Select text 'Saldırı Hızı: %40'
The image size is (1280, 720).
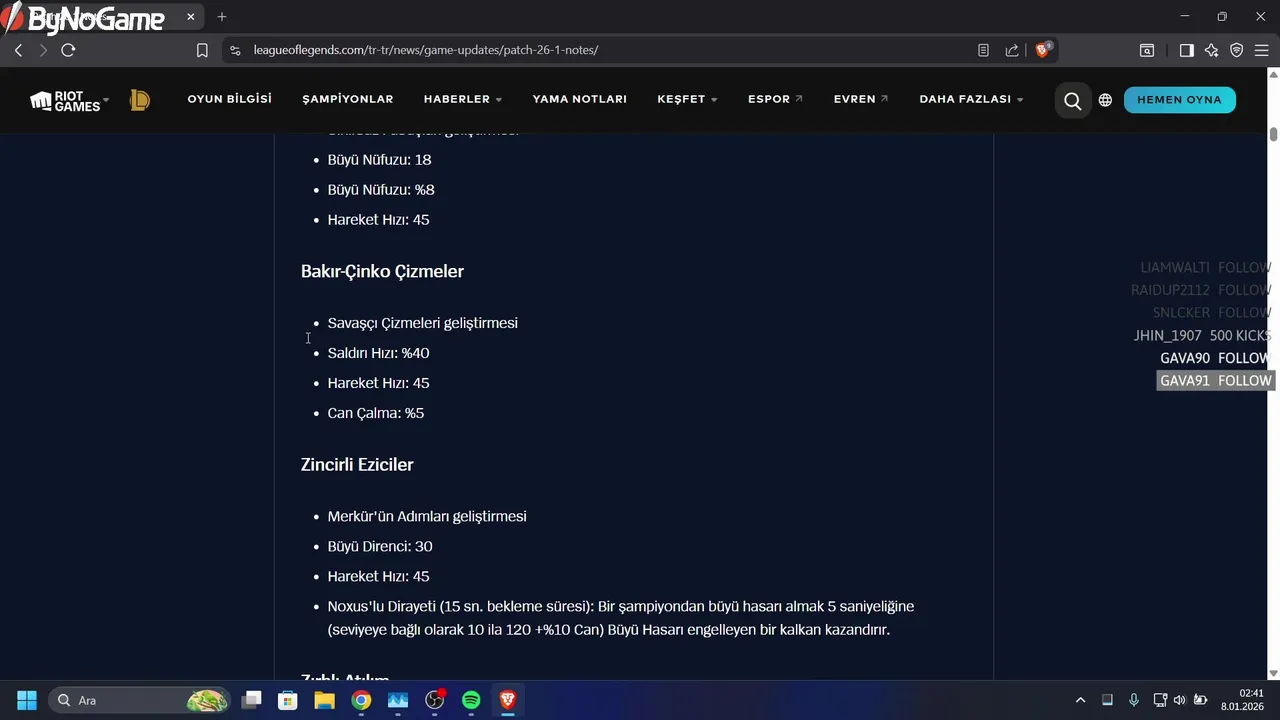(x=378, y=353)
